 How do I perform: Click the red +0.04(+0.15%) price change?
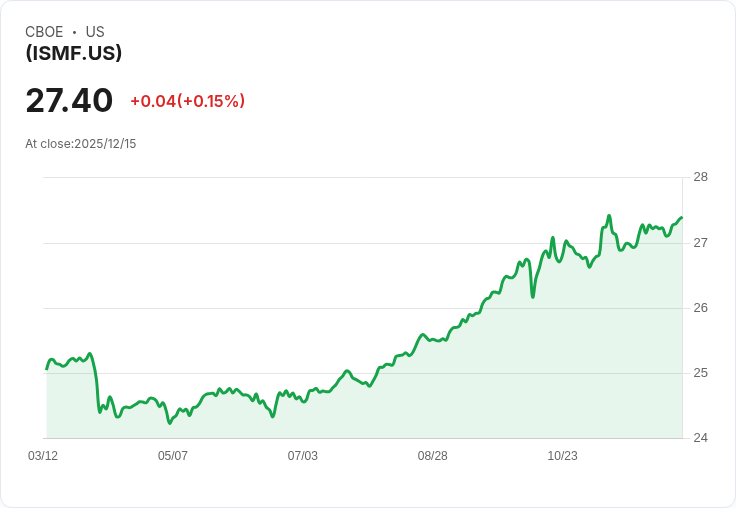point(187,101)
